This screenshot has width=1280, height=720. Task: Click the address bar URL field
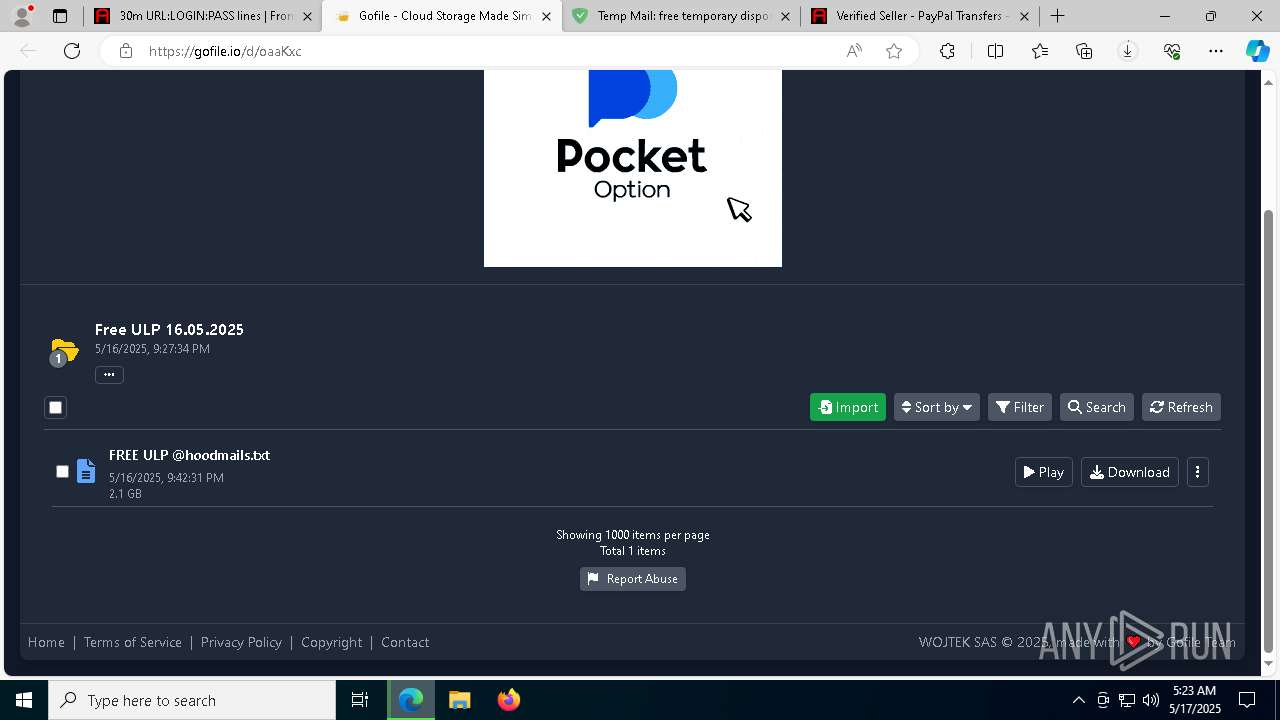(x=490, y=51)
